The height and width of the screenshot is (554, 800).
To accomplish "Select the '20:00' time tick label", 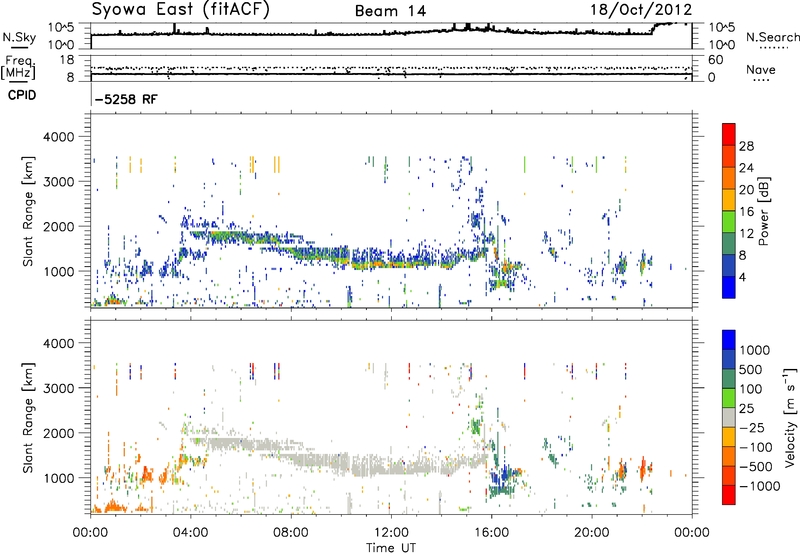I will point(591,533).
